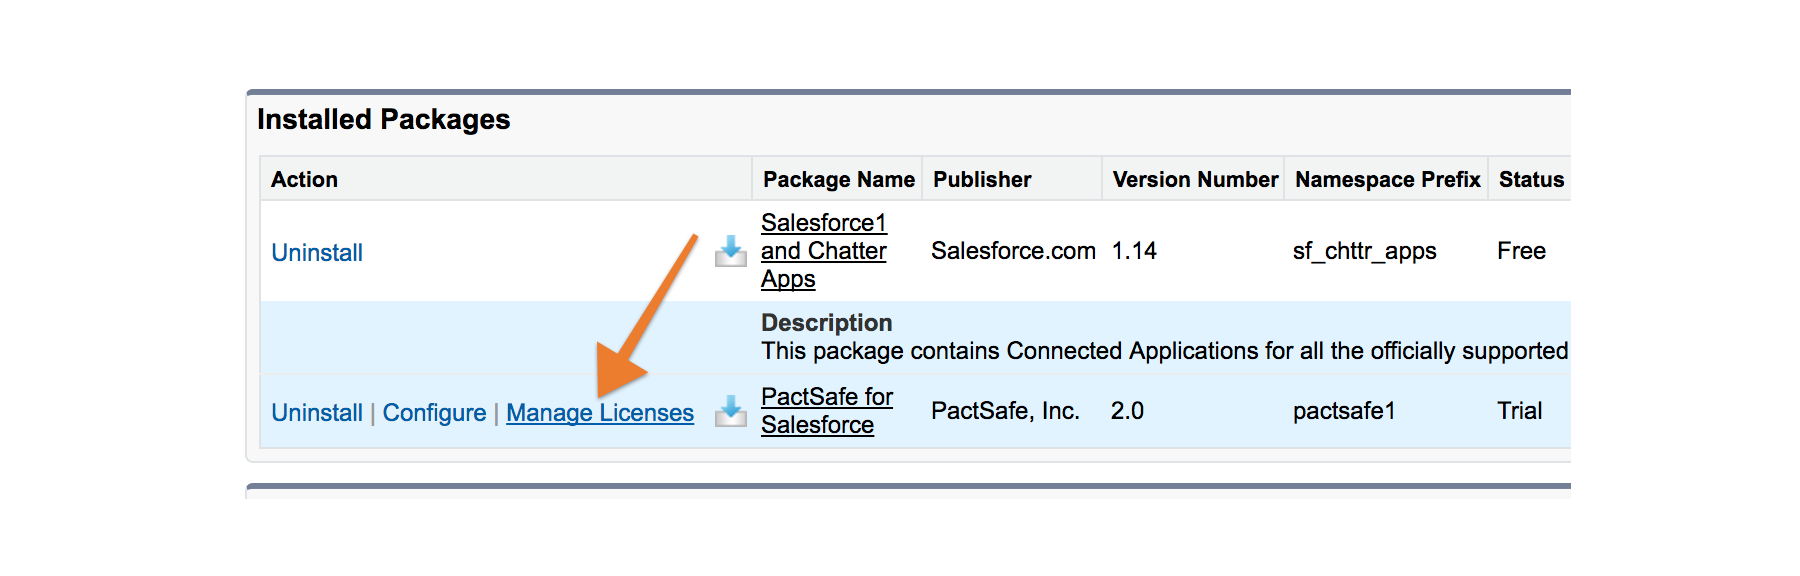Click the Package Name column header
This screenshot has height=576, width=1800.
(x=839, y=180)
